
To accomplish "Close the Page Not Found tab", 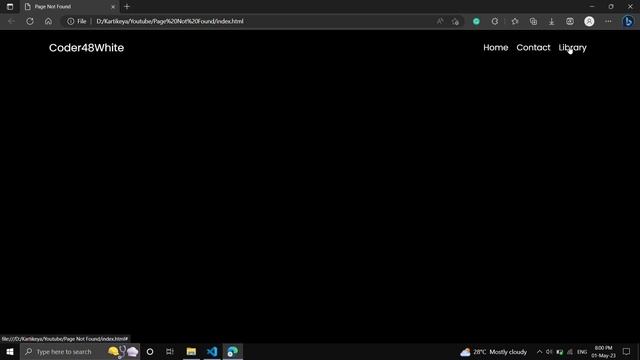I will [113, 7].
